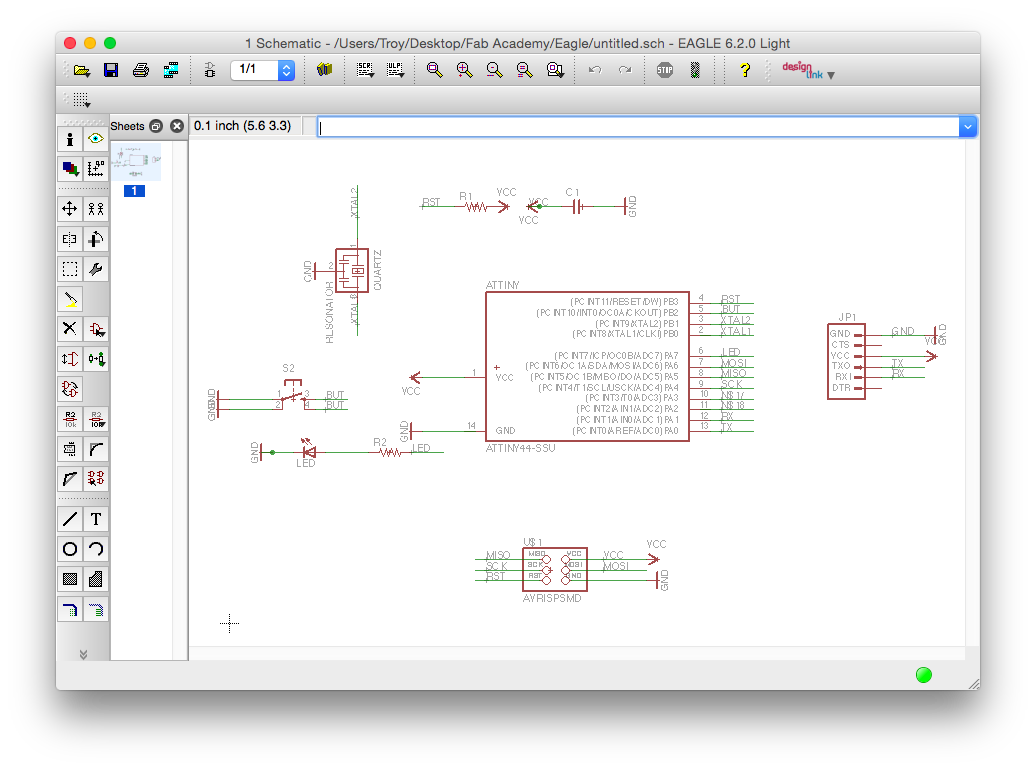Click the Use library books icon
The height and width of the screenshot is (770, 1036).
pyautogui.click(x=324, y=69)
